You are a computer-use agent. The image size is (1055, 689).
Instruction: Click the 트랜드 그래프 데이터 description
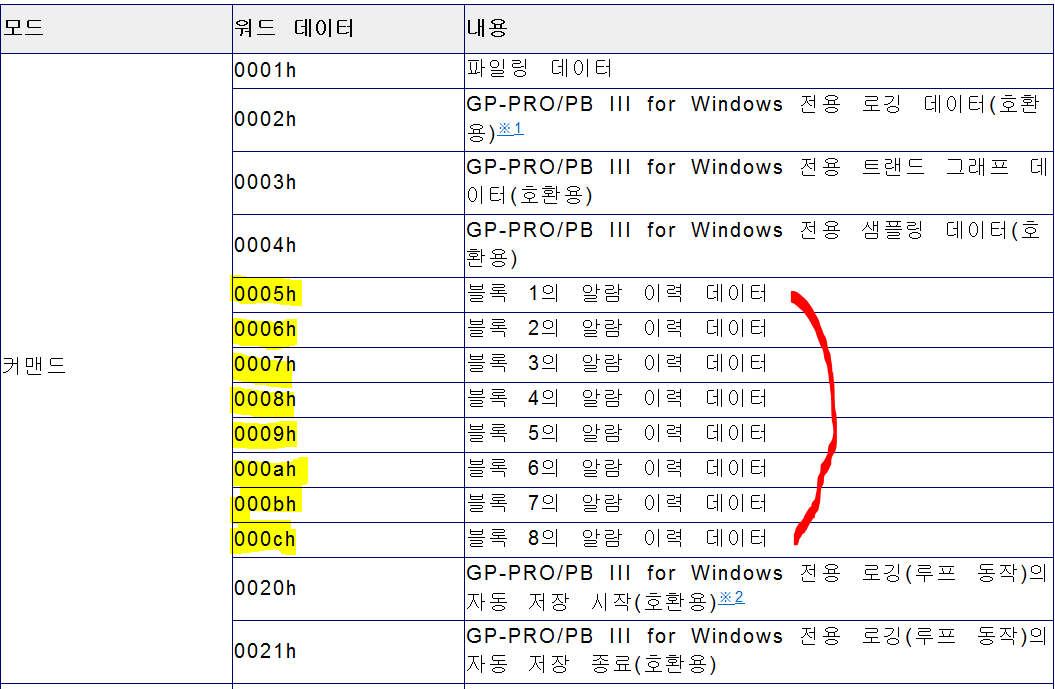pyautogui.click(x=757, y=181)
